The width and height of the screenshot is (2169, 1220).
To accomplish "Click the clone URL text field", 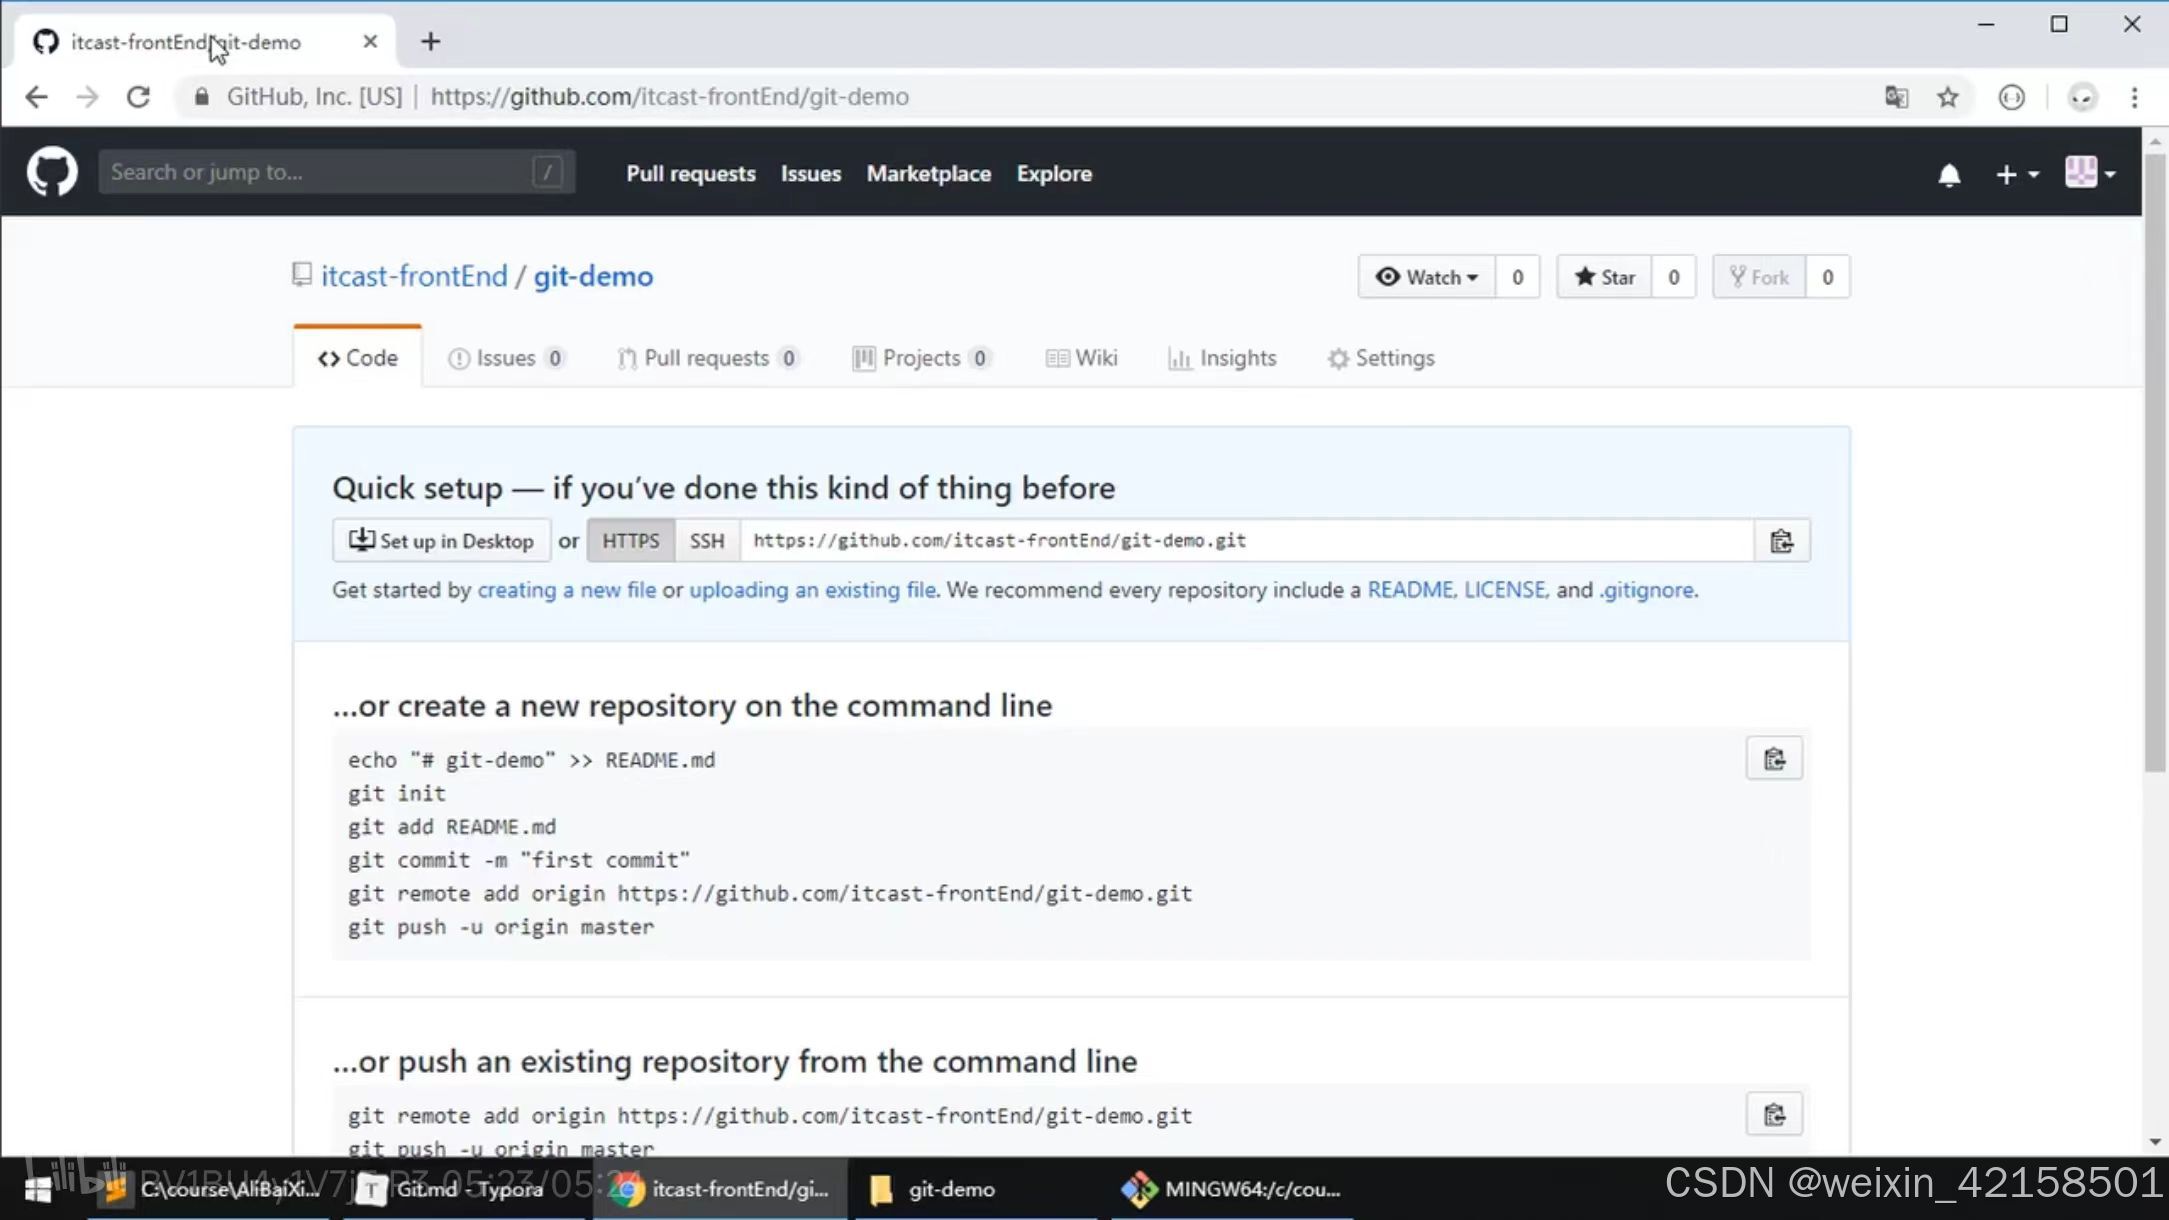I will click(1247, 541).
